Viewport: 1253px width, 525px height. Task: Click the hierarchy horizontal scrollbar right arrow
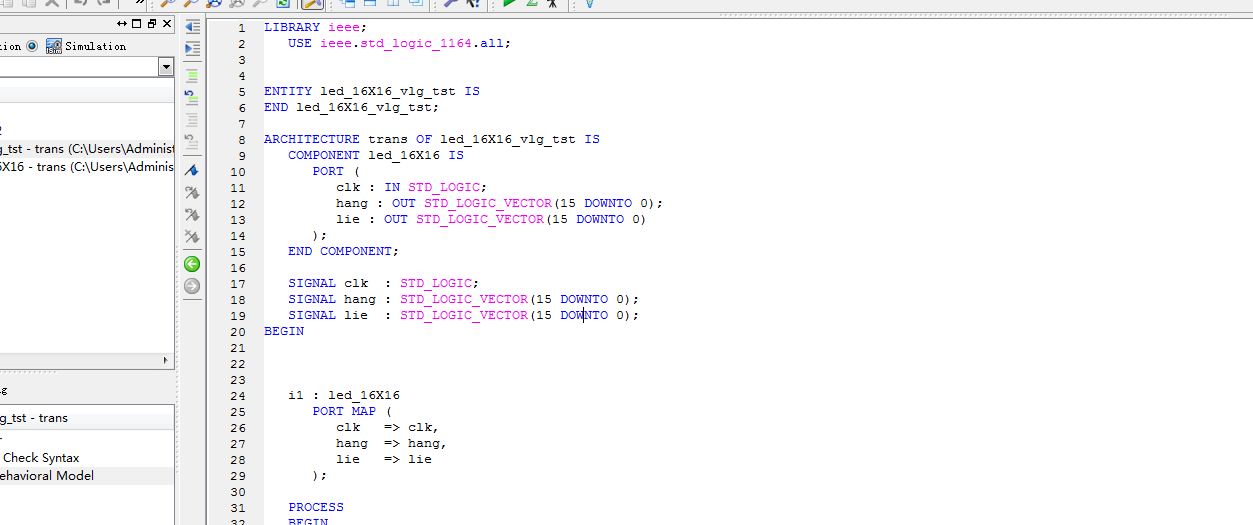tap(166, 360)
